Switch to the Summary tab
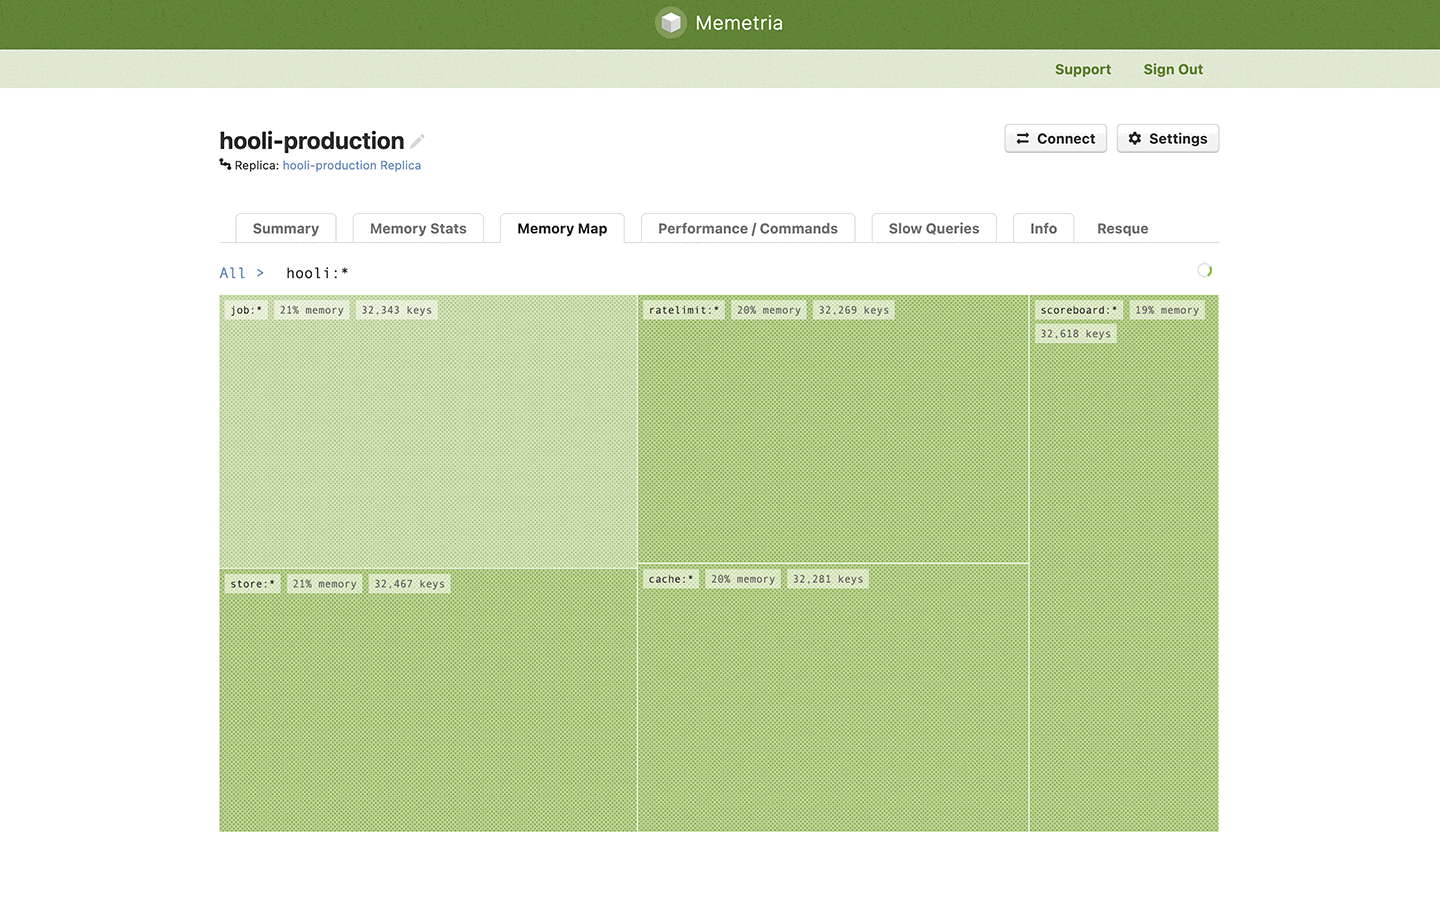Screen dimensions: 1440x900 coord(286,228)
